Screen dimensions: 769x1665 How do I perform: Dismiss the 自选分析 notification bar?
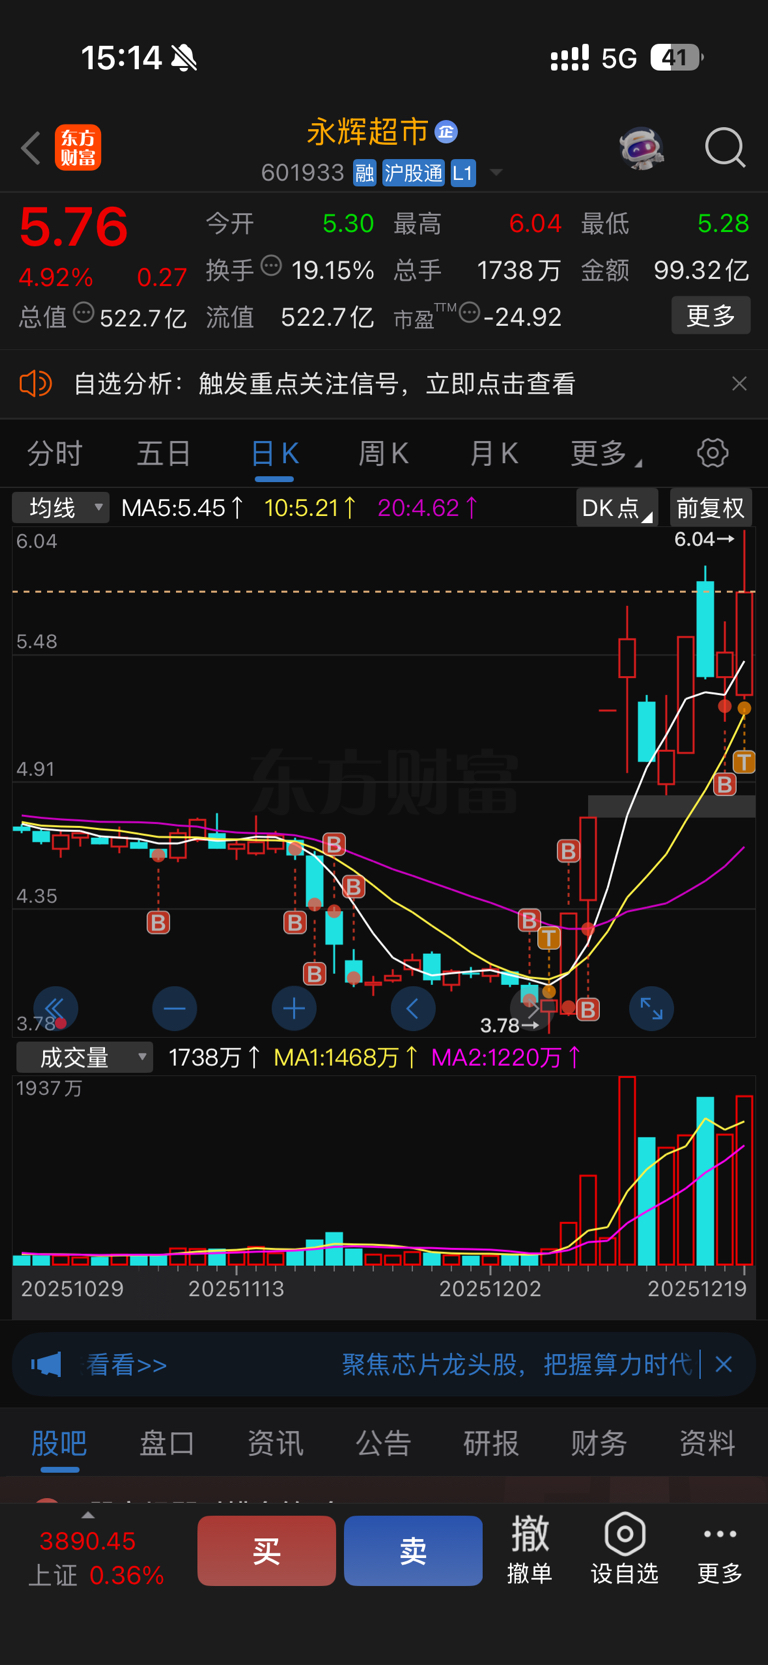click(x=739, y=384)
